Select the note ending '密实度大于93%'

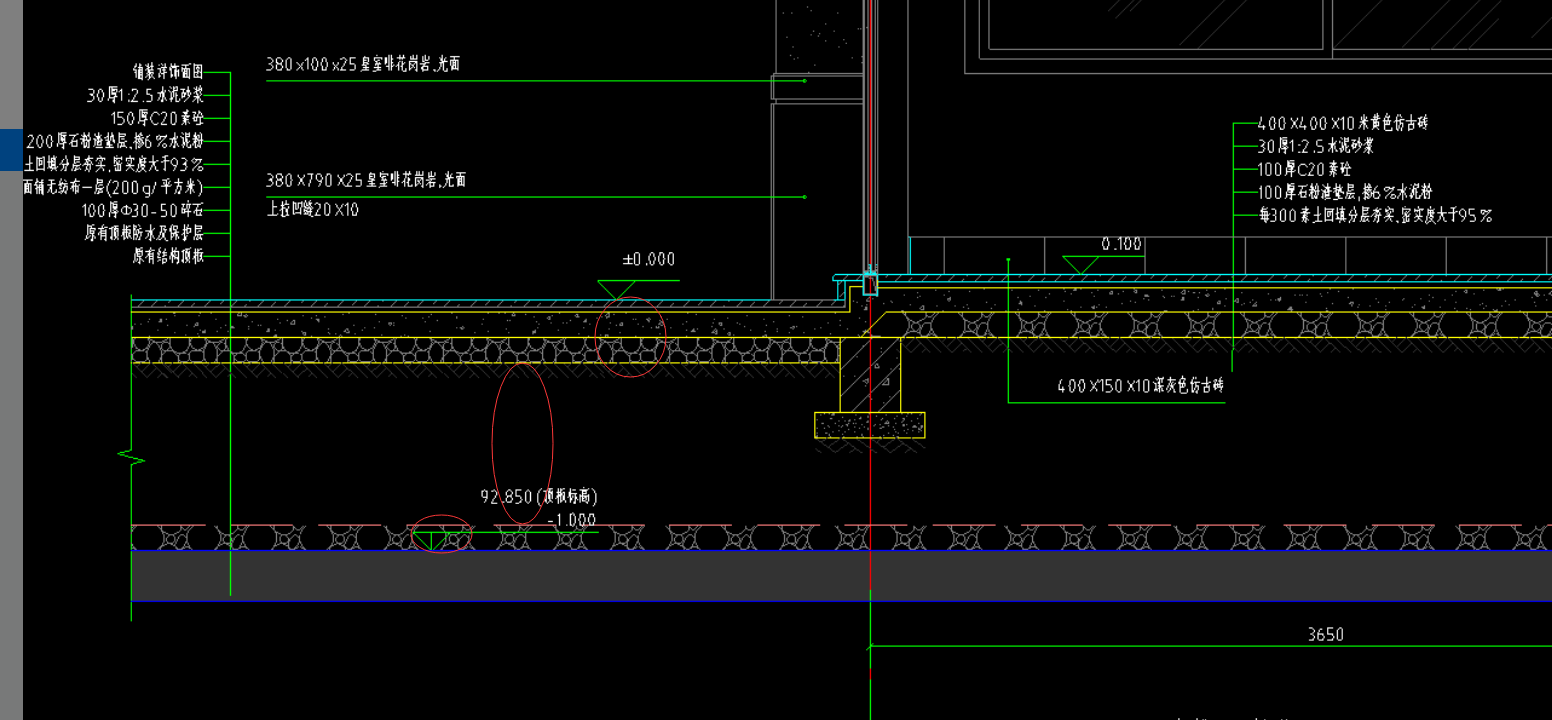tap(113, 164)
